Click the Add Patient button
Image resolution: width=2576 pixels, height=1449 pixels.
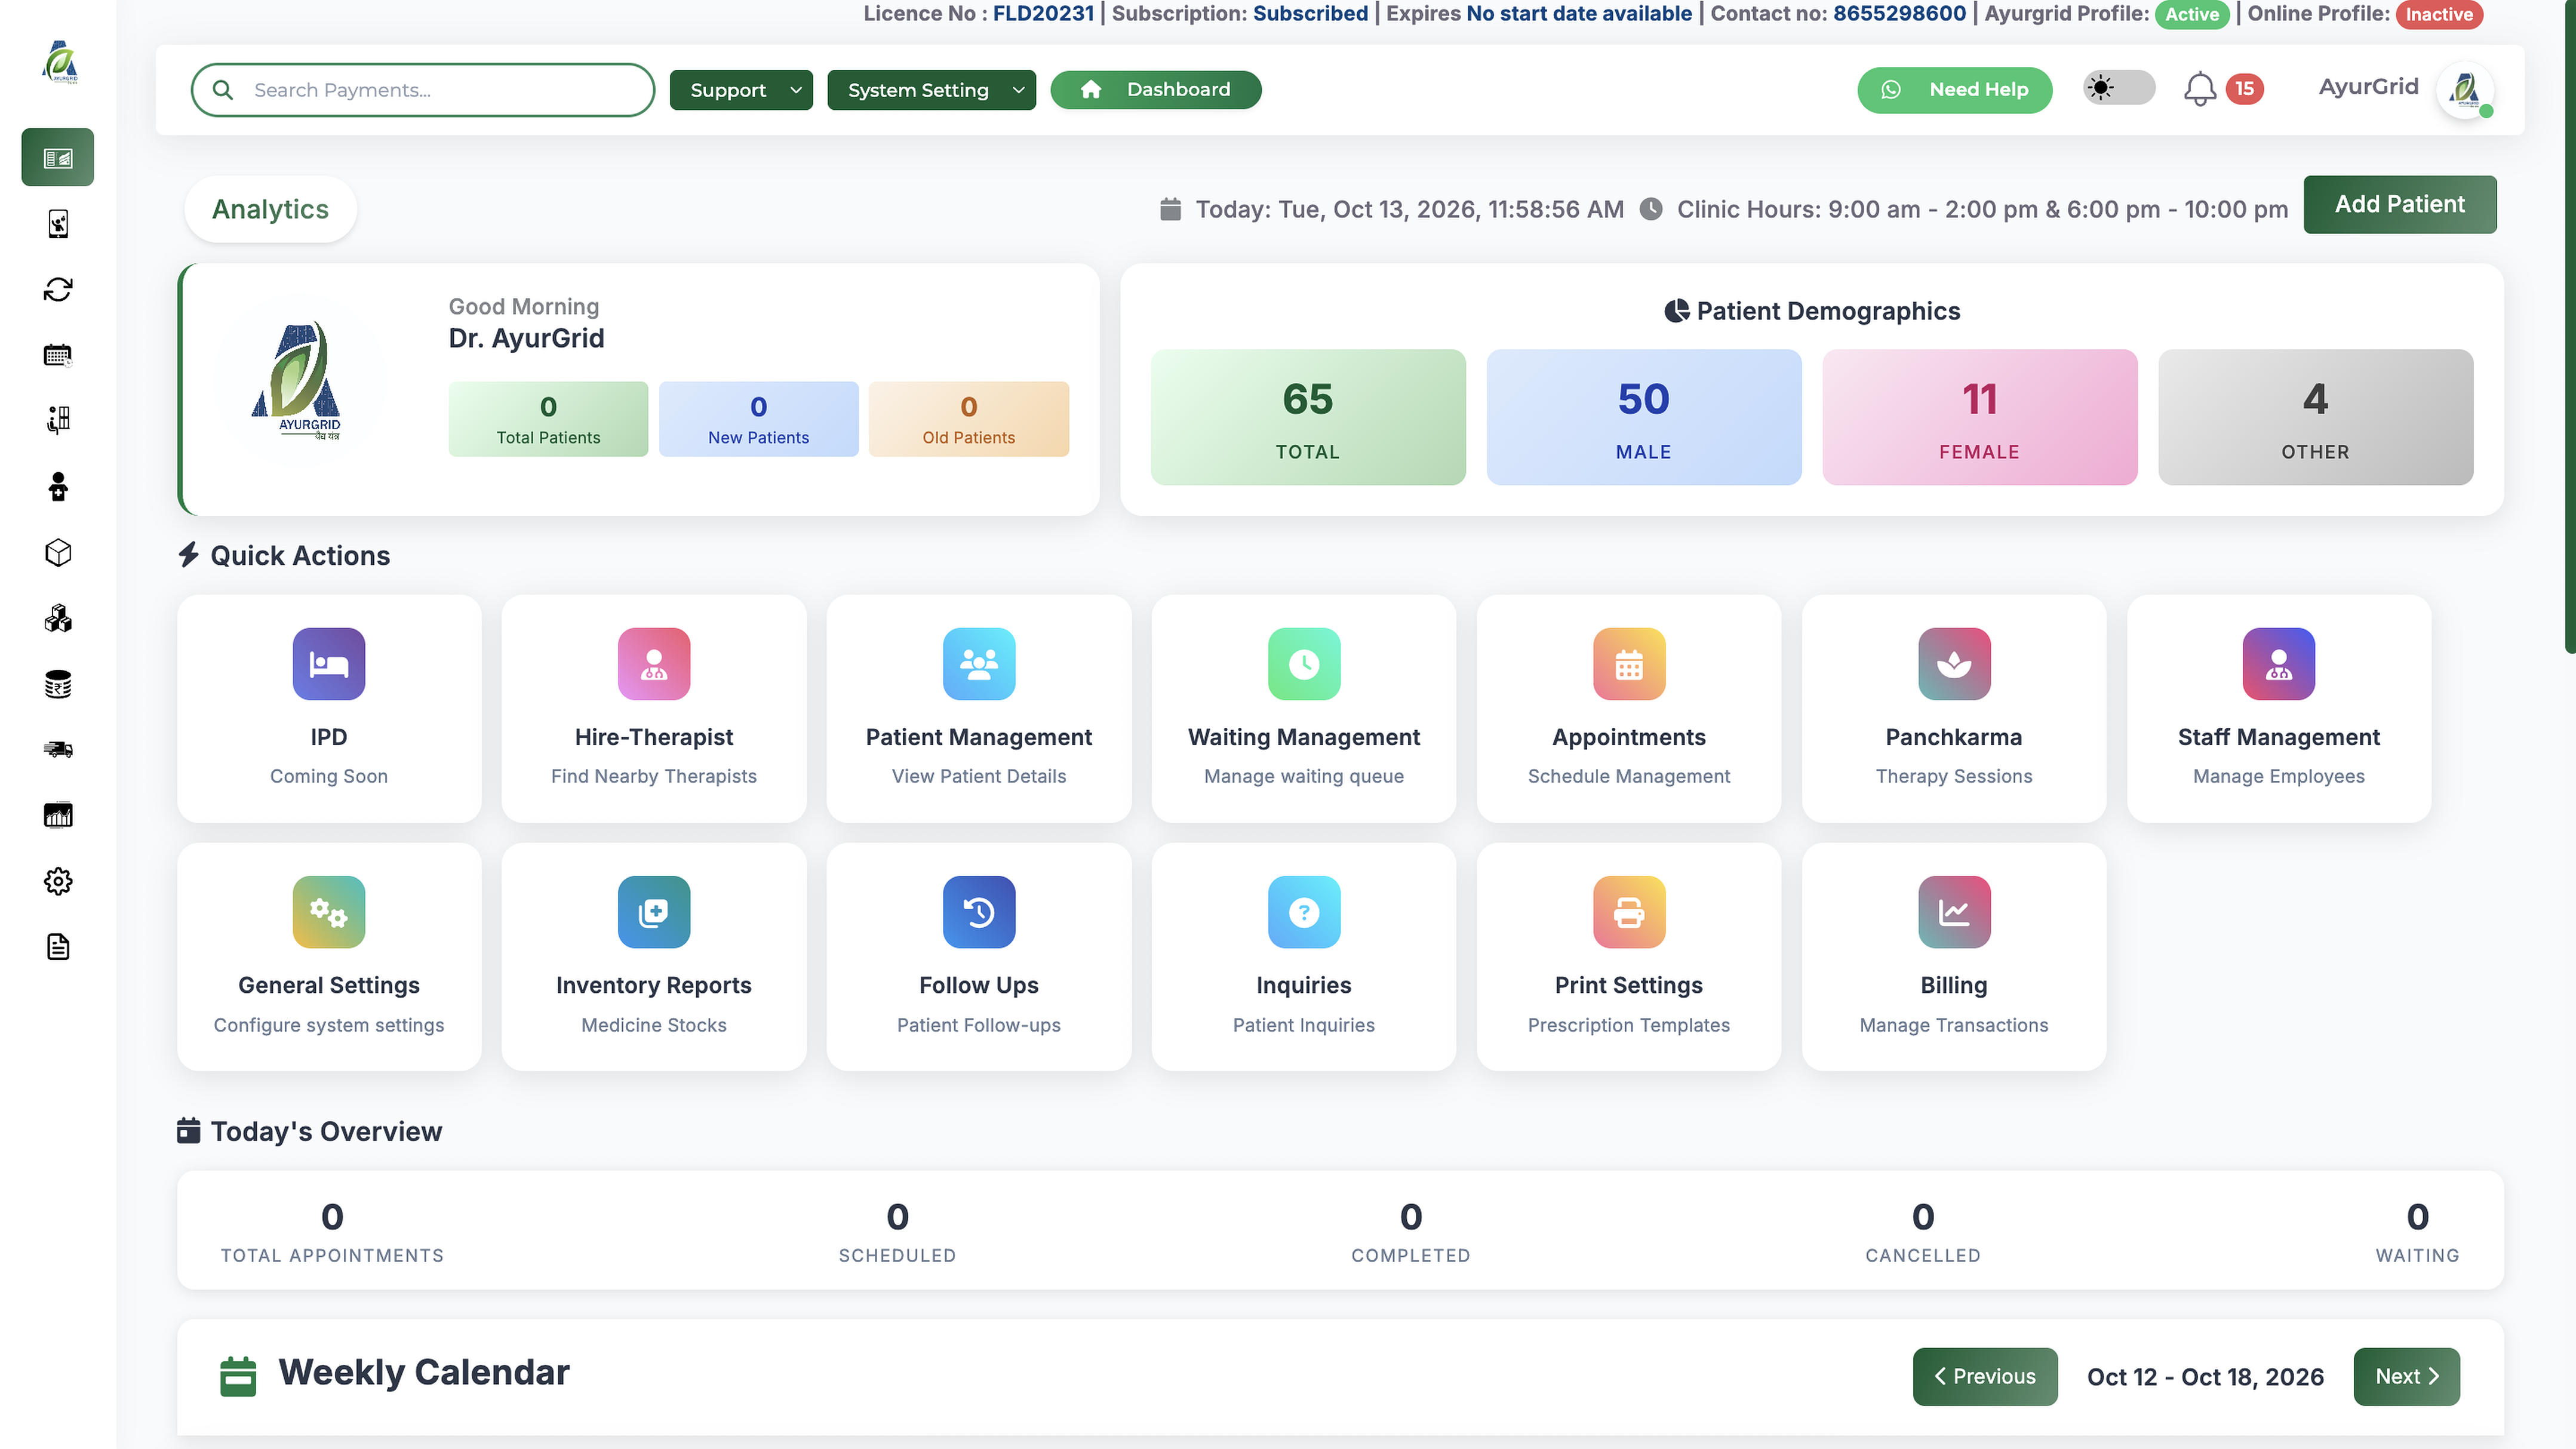(2400, 205)
